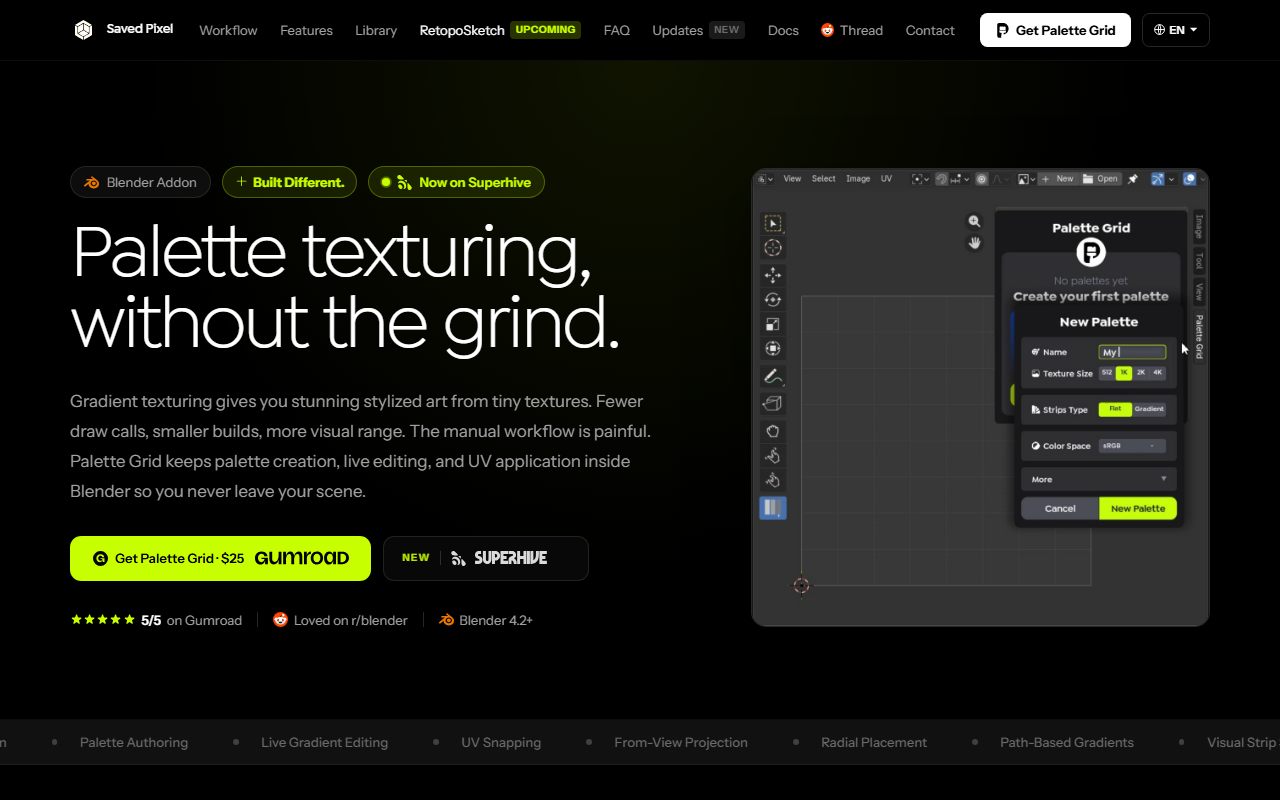
Task: Select the Scale tool in Blender toolbar
Action: point(773,324)
